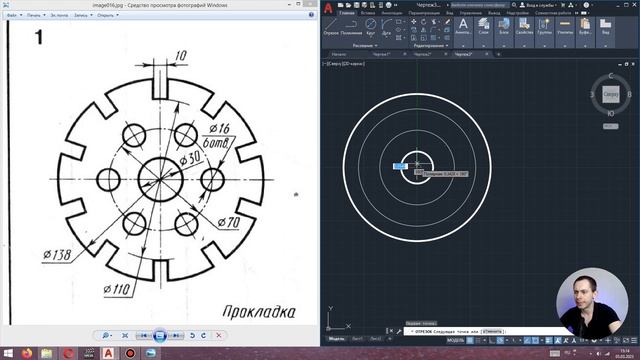Click the search magnifier in AutoCAD title bar

(x=514, y=5)
